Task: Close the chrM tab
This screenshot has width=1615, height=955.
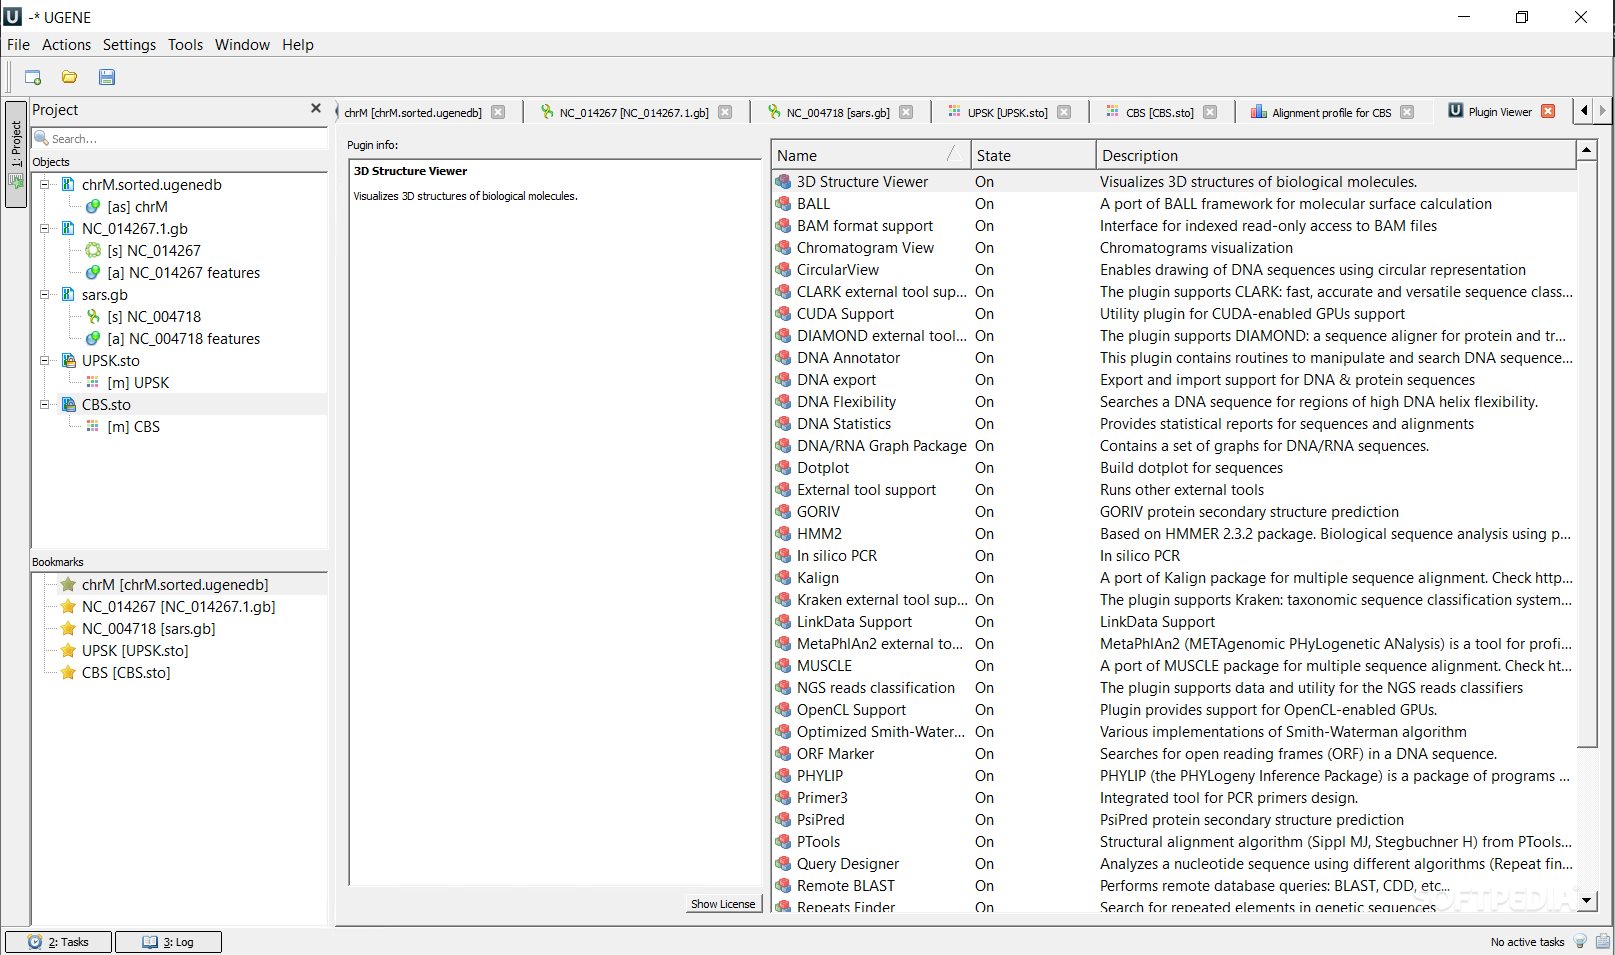Action: tap(498, 112)
